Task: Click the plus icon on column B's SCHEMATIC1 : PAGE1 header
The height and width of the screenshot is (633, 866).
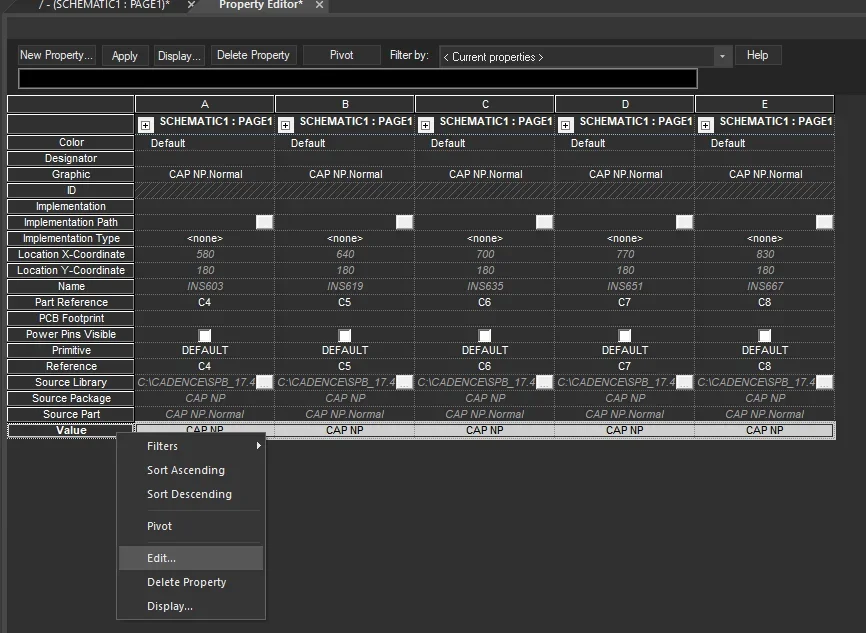Action: (285, 124)
